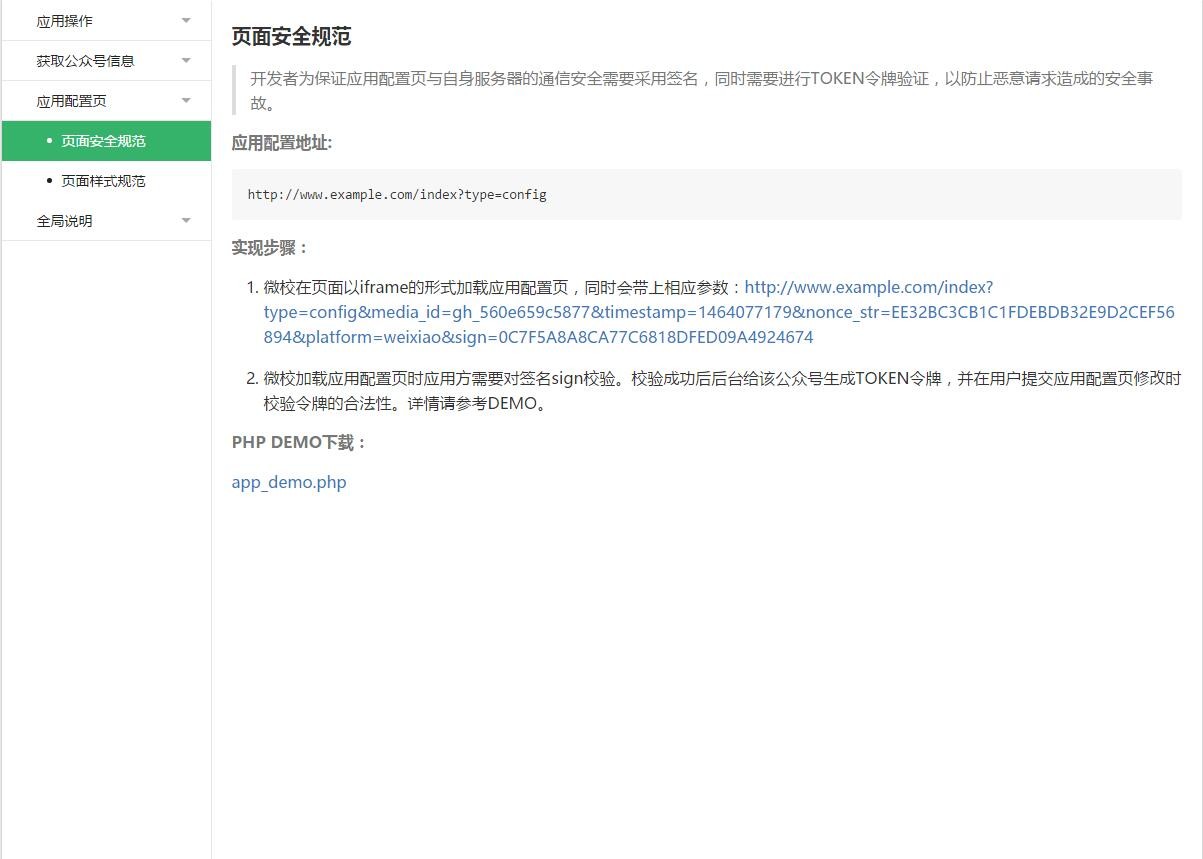1203x859 pixels.
Task: Click the 实现步骤 subheading
Action: [271, 248]
